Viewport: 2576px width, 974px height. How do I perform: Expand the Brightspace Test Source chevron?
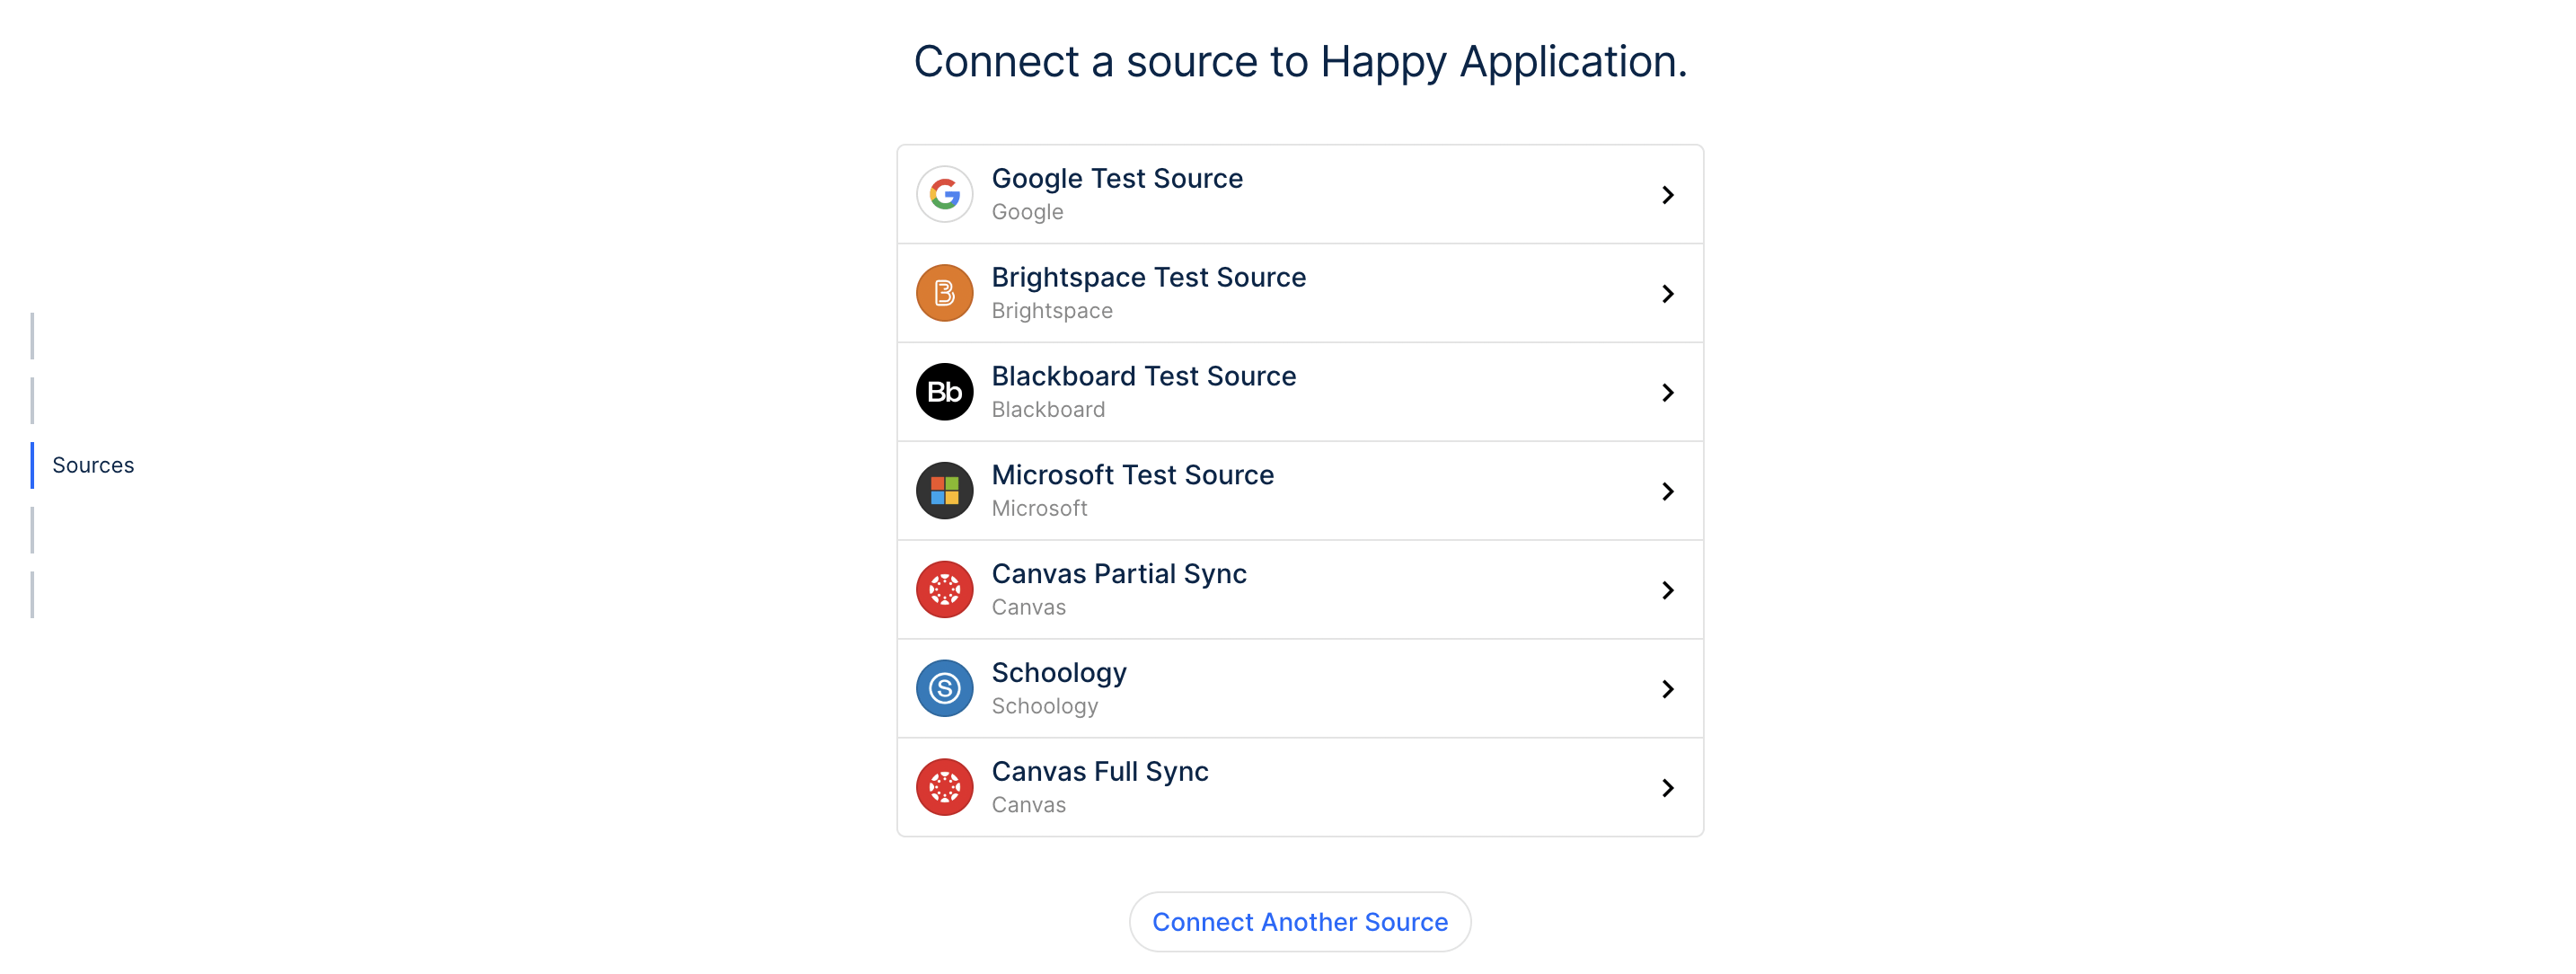(1667, 294)
